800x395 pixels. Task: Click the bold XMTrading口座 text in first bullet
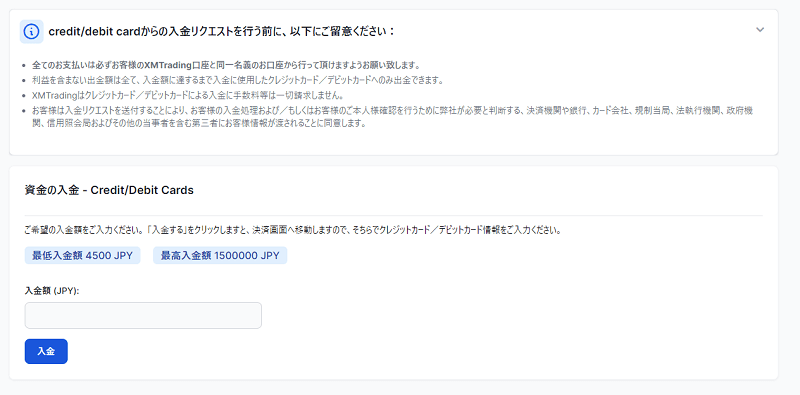(x=175, y=65)
